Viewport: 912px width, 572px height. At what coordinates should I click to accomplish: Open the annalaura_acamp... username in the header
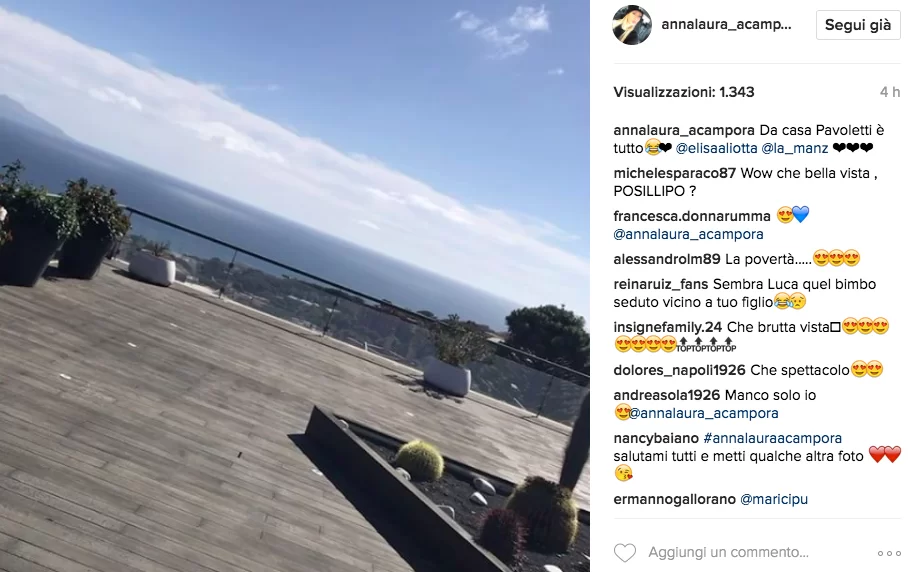click(726, 24)
